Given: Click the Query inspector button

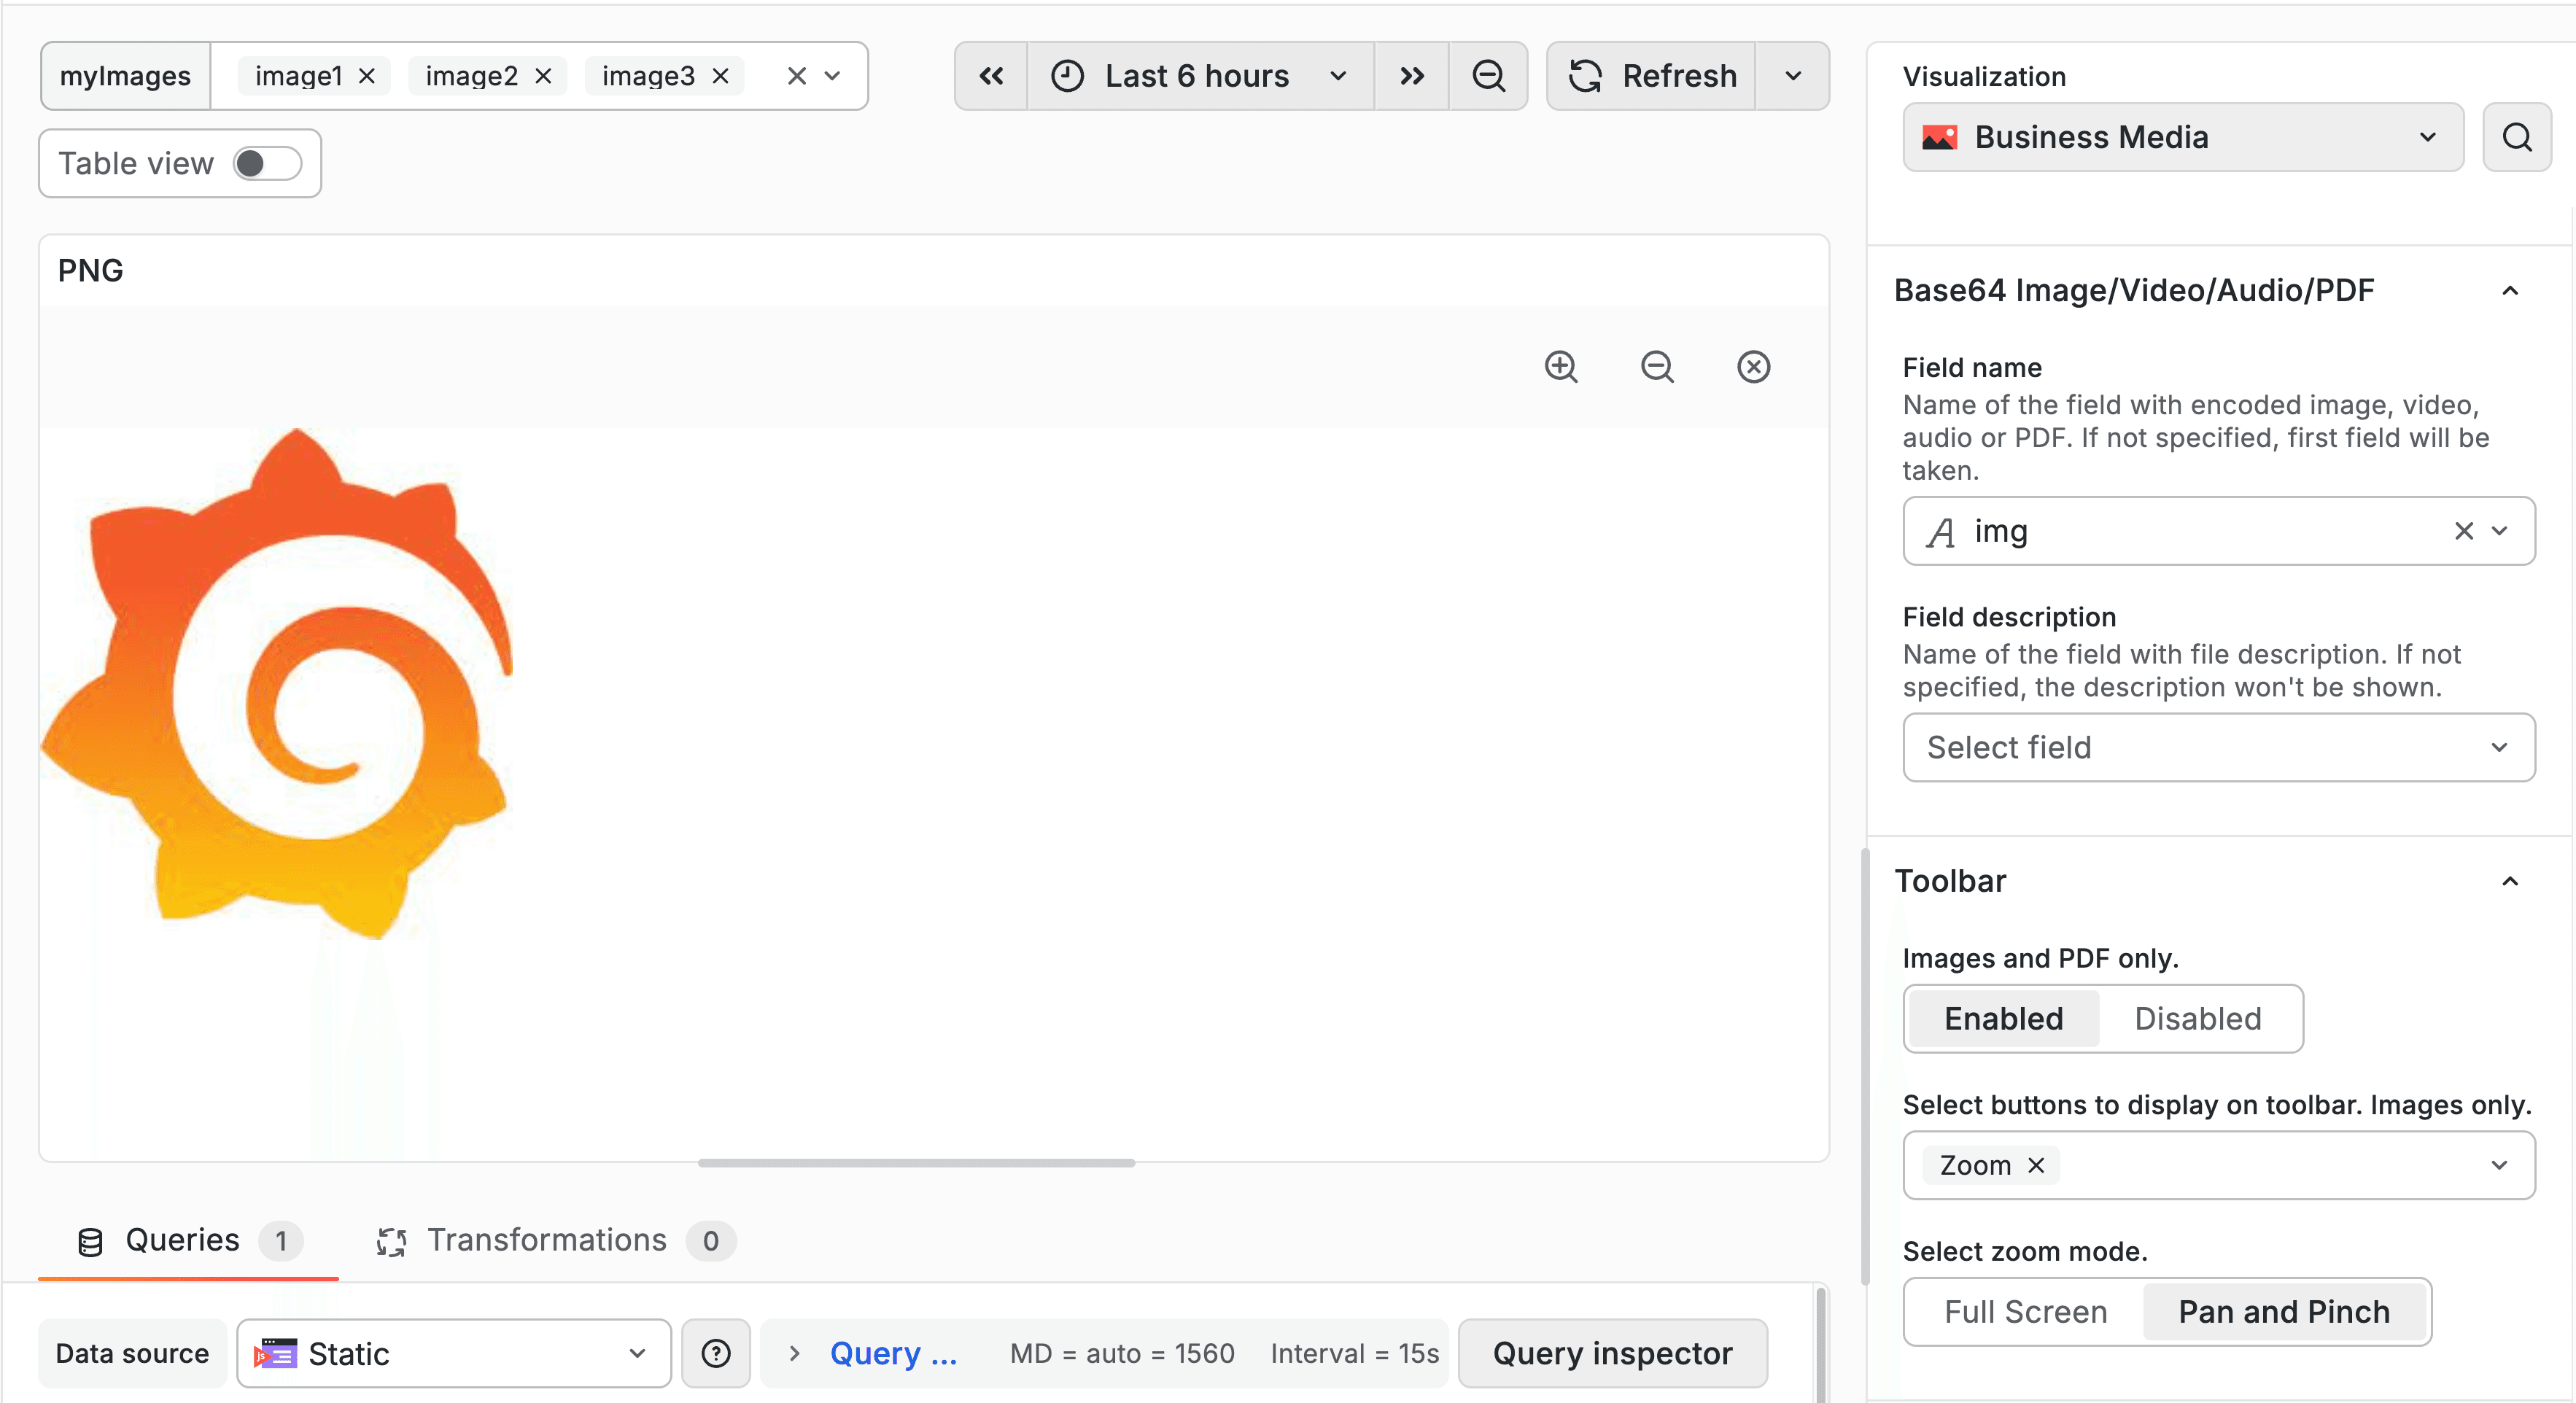Looking at the screenshot, I should pyautogui.click(x=1612, y=1353).
